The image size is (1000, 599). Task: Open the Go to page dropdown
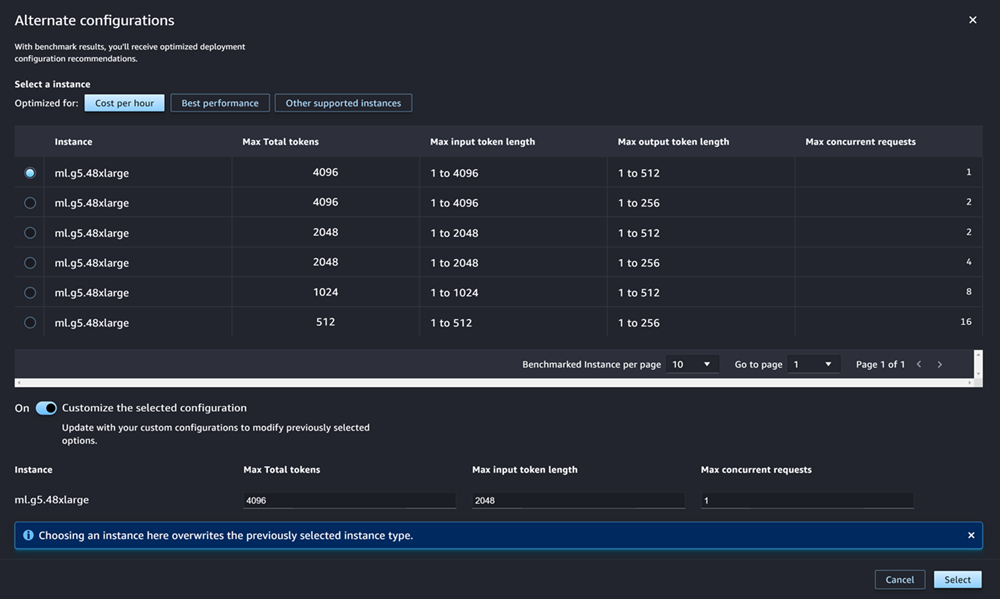pos(812,364)
